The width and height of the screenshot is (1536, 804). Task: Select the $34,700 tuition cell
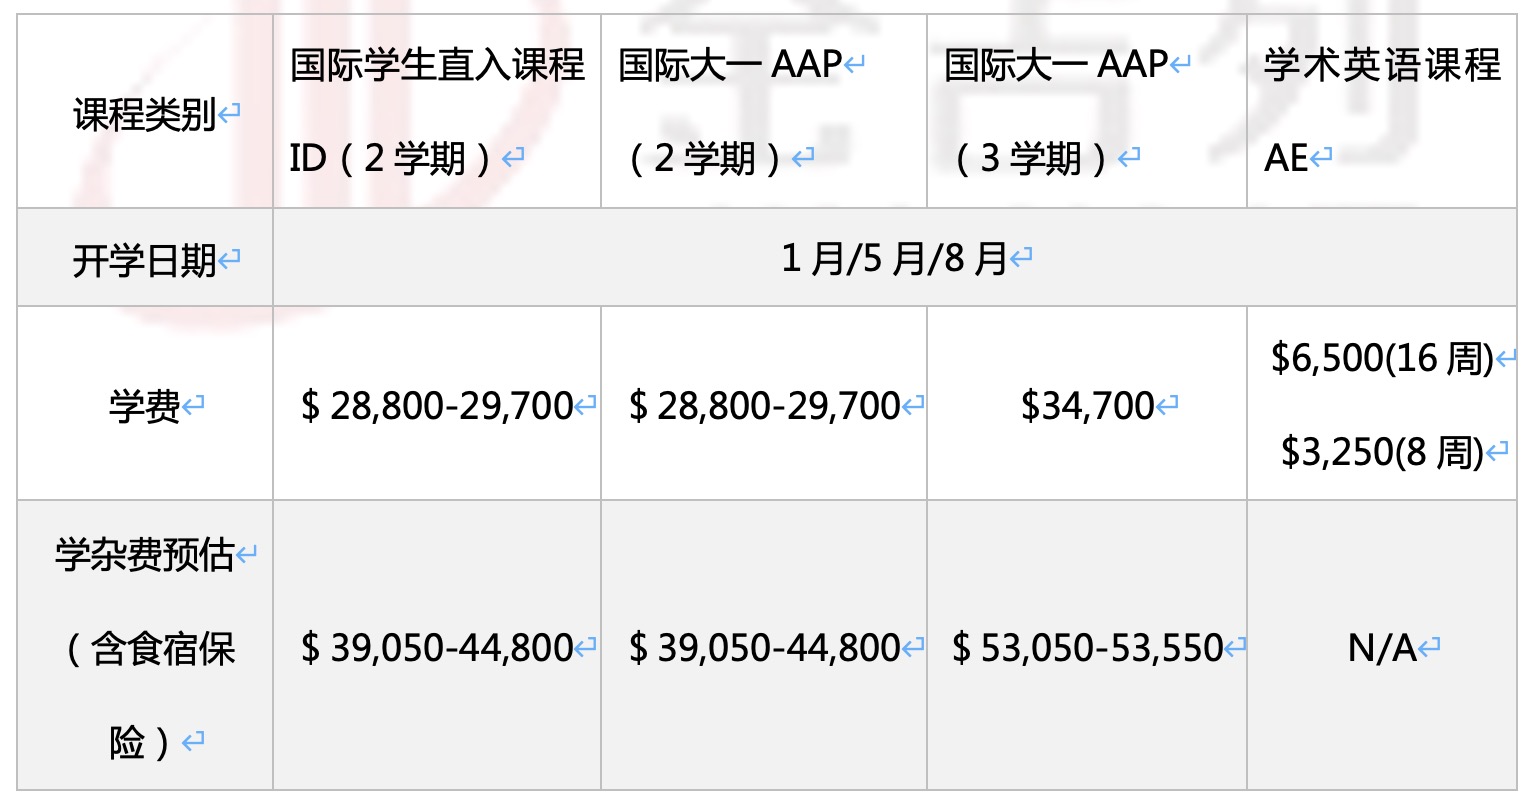(x=1087, y=406)
